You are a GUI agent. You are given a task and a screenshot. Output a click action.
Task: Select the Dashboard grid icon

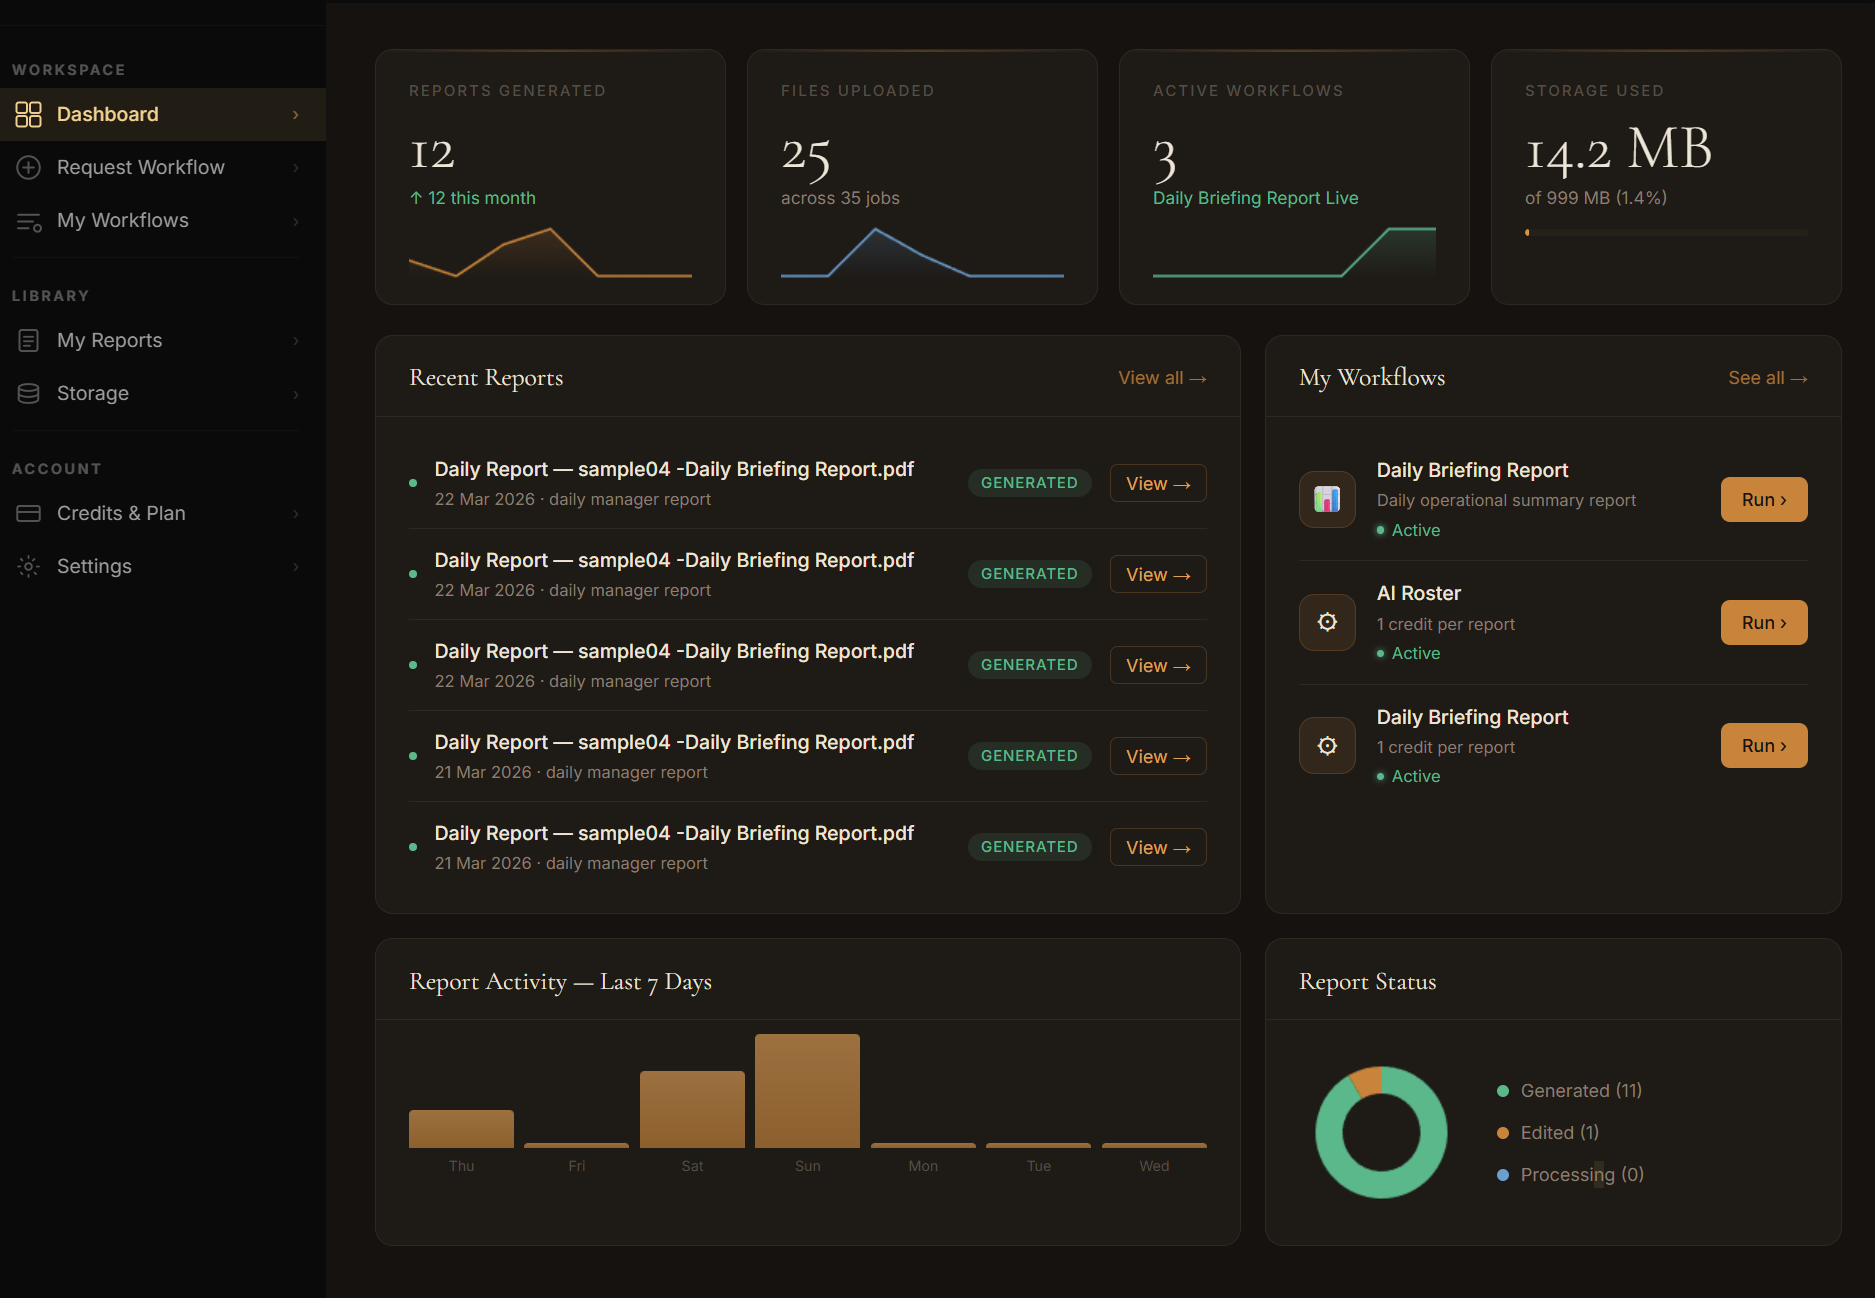(29, 114)
